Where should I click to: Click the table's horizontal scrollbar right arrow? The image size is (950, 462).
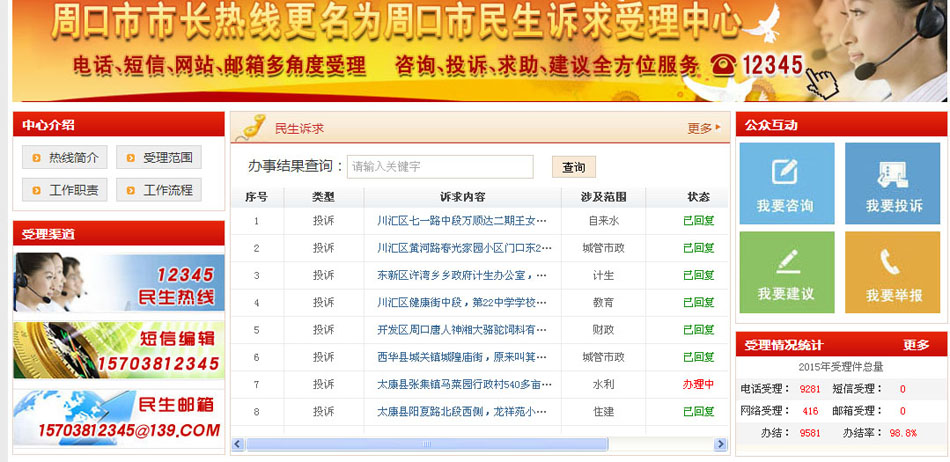click(721, 444)
